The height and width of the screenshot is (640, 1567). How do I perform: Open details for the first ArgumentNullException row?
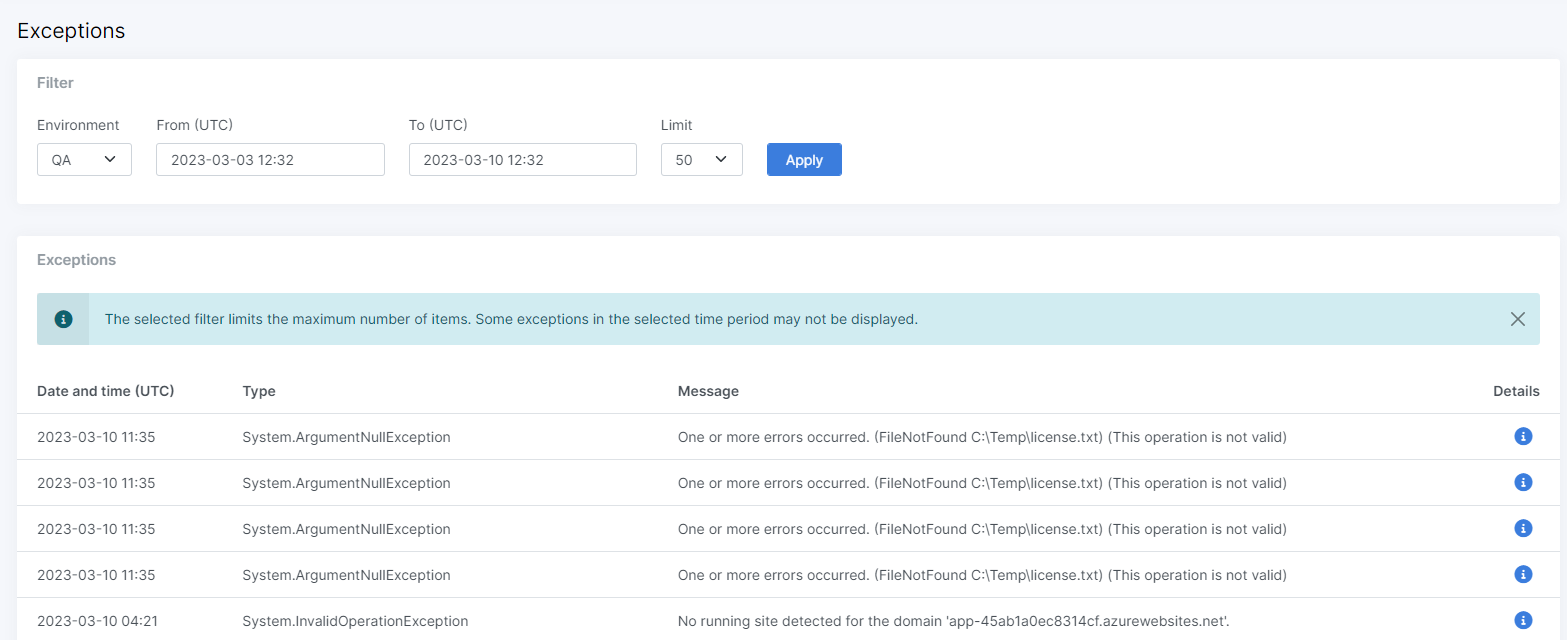pyautogui.click(x=1523, y=436)
